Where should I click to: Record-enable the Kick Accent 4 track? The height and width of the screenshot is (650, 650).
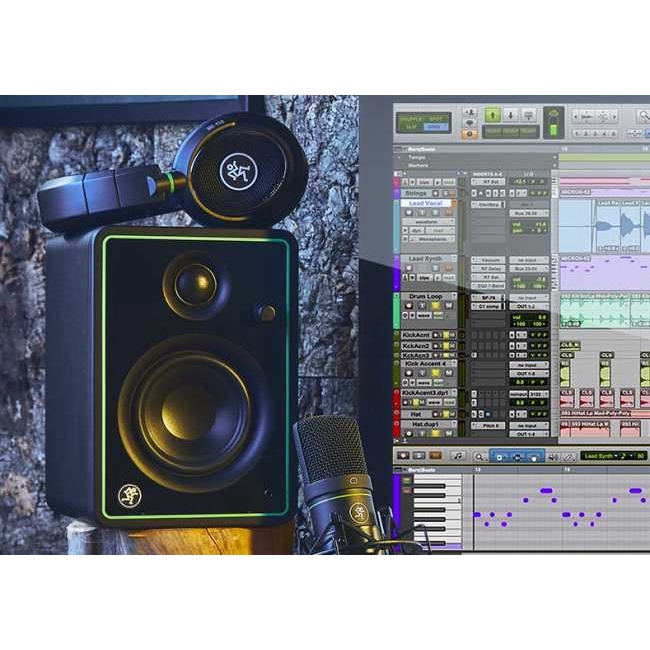pyautogui.click(x=409, y=374)
